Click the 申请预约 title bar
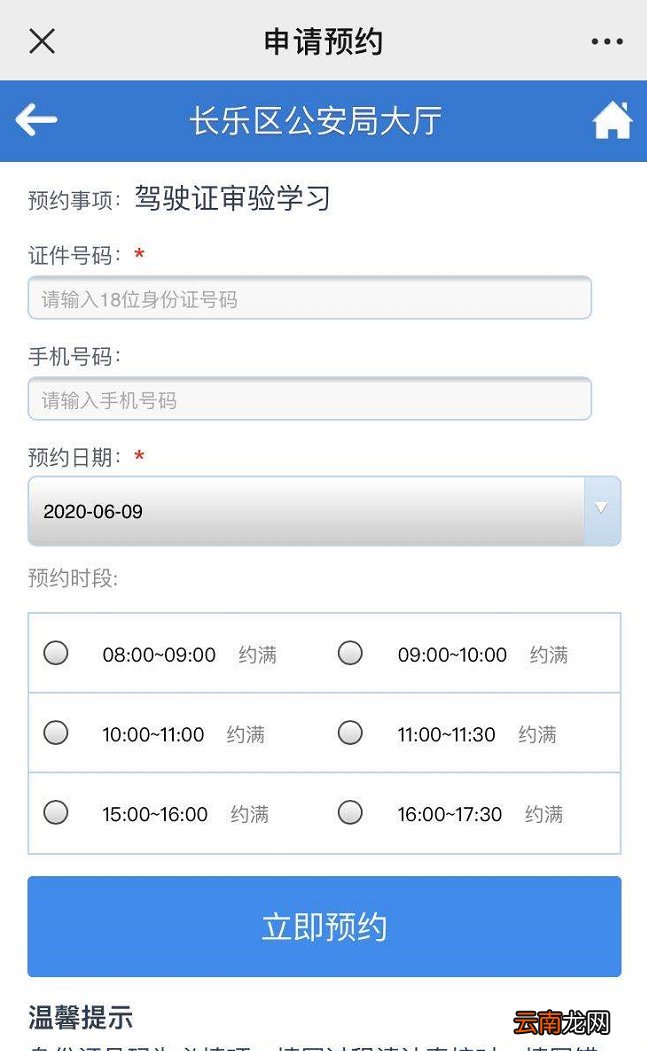 (323, 41)
